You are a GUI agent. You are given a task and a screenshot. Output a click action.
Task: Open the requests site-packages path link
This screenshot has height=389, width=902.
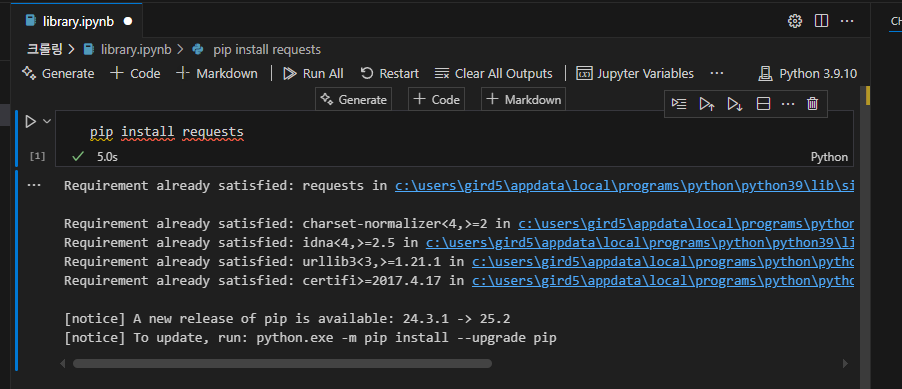(624, 186)
